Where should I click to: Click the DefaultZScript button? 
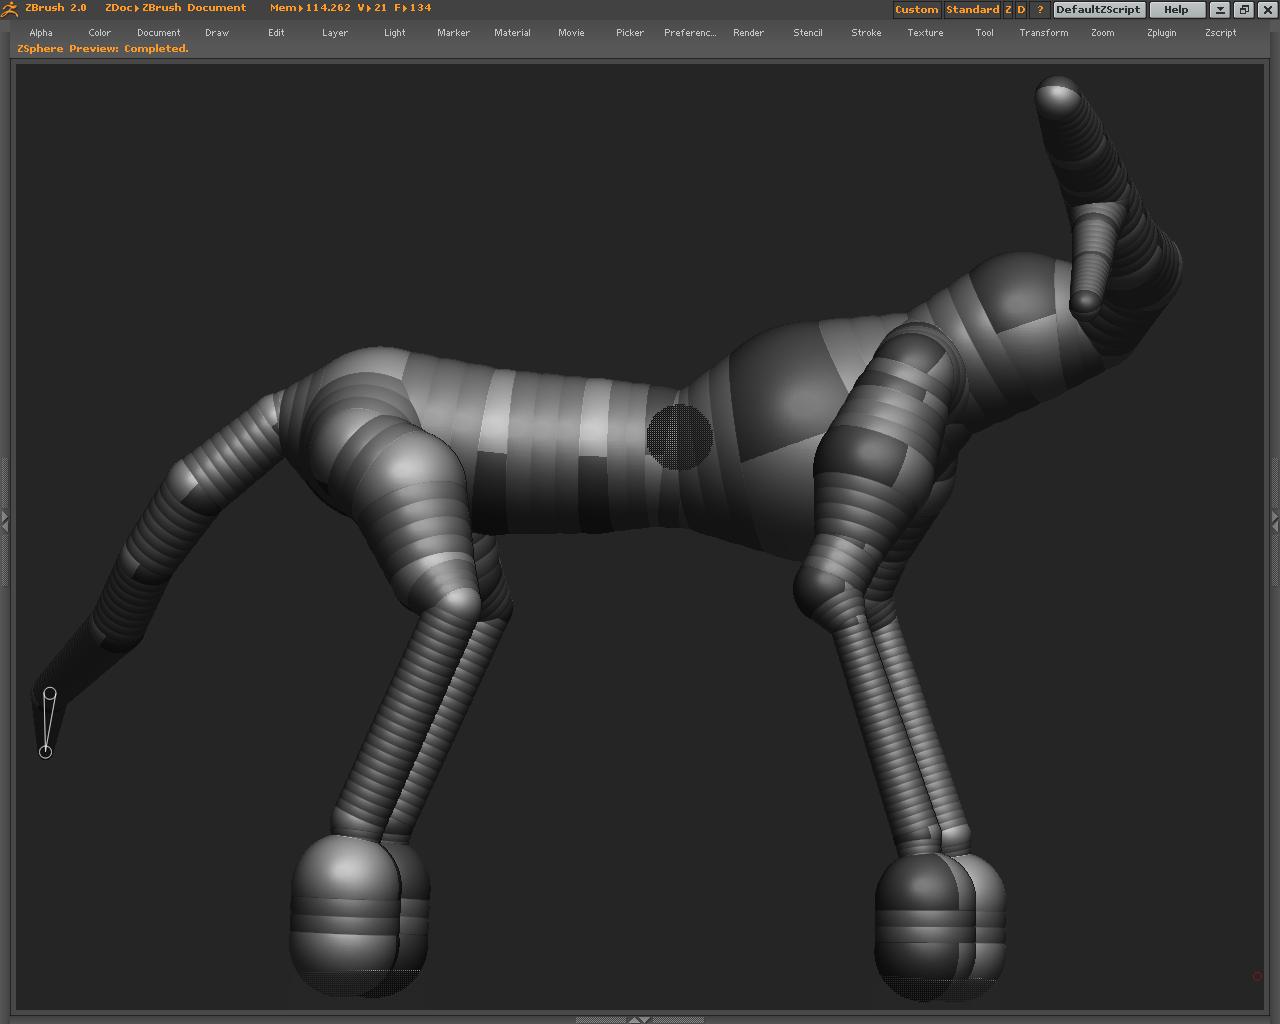(1097, 10)
